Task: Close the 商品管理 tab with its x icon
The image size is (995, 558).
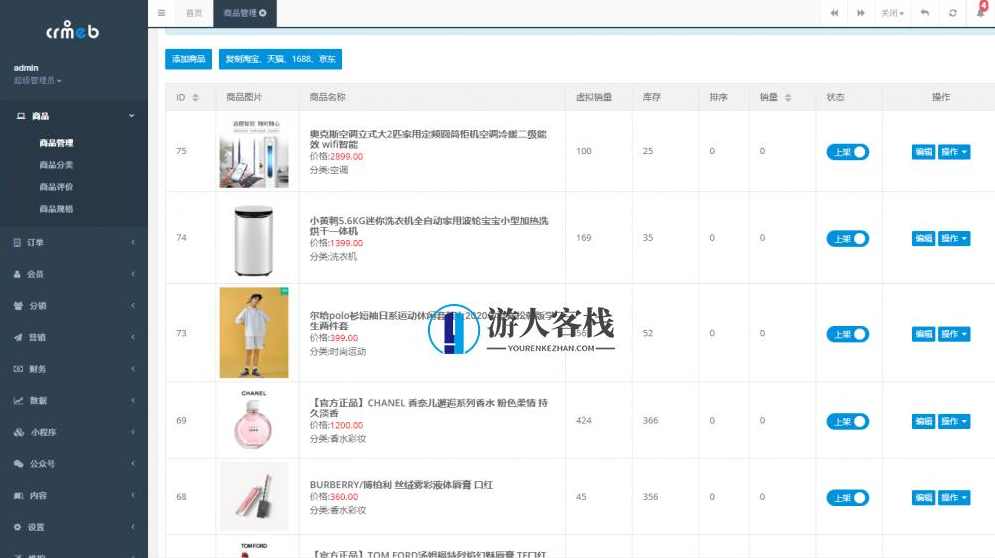Action: click(x=263, y=13)
